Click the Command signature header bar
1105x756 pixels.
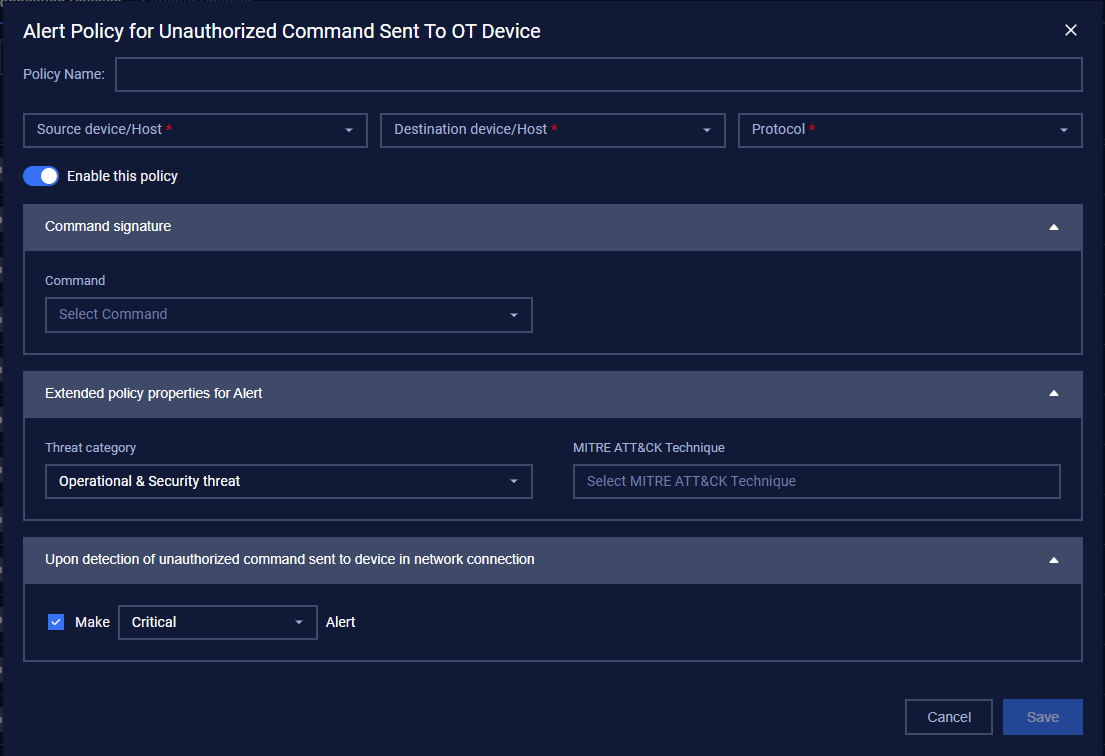click(x=500, y=227)
